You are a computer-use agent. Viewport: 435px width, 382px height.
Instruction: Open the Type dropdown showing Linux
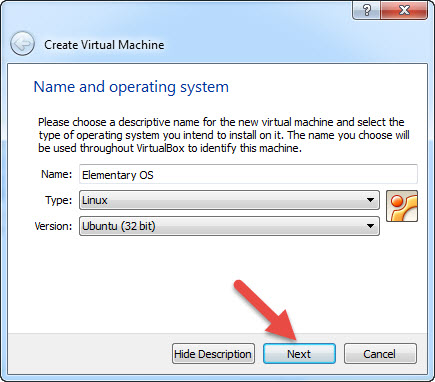(x=229, y=200)
